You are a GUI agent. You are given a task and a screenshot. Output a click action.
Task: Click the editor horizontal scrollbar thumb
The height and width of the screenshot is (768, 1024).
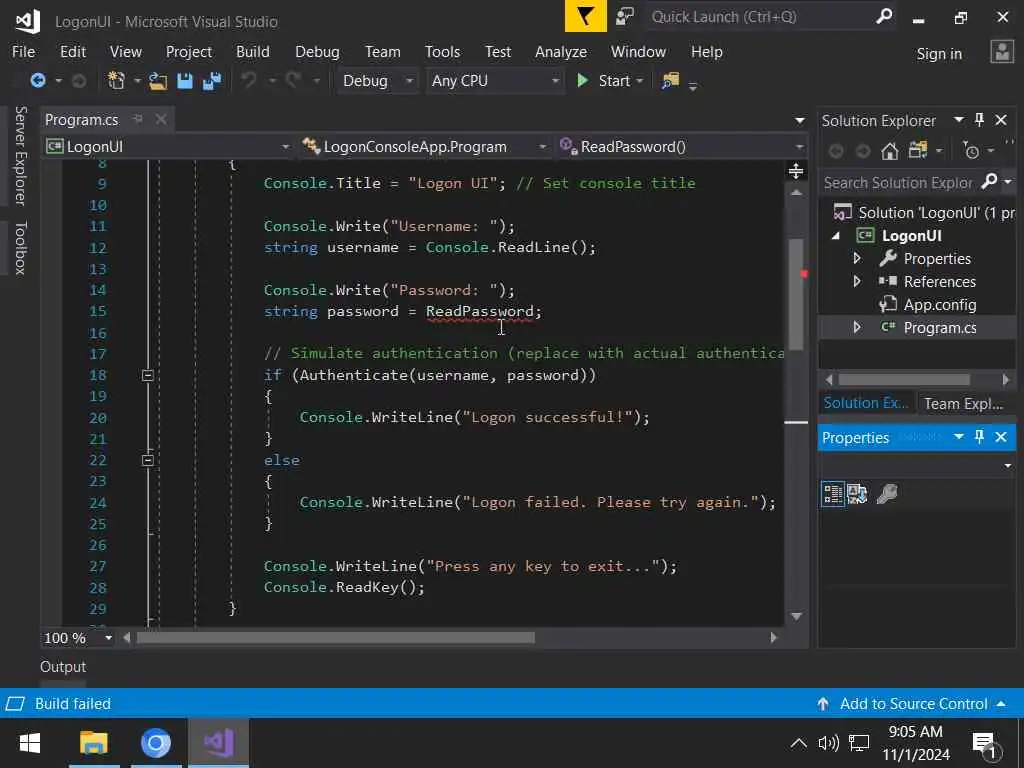click(x=336, y=637)
